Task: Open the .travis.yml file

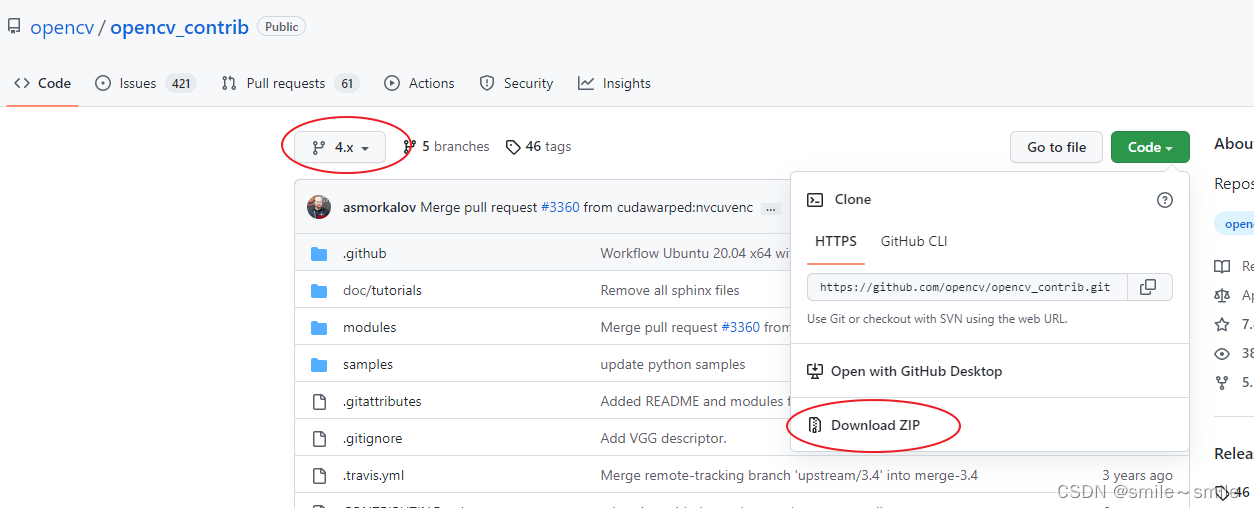Action: tap(374, 476)
